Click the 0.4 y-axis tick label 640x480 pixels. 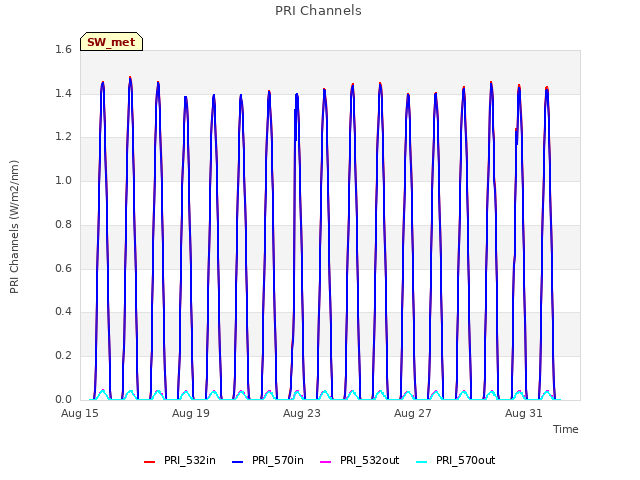(x=63, y=312)
